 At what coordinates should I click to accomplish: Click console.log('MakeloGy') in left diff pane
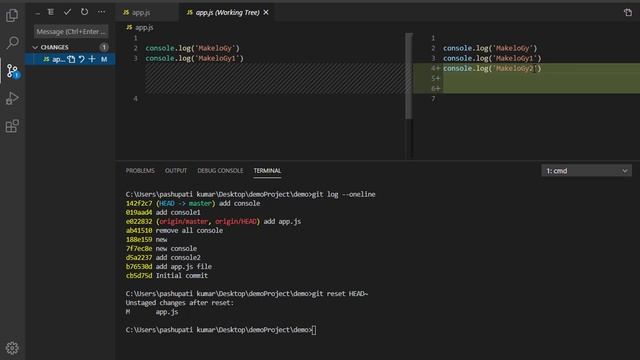coord(193,48)
